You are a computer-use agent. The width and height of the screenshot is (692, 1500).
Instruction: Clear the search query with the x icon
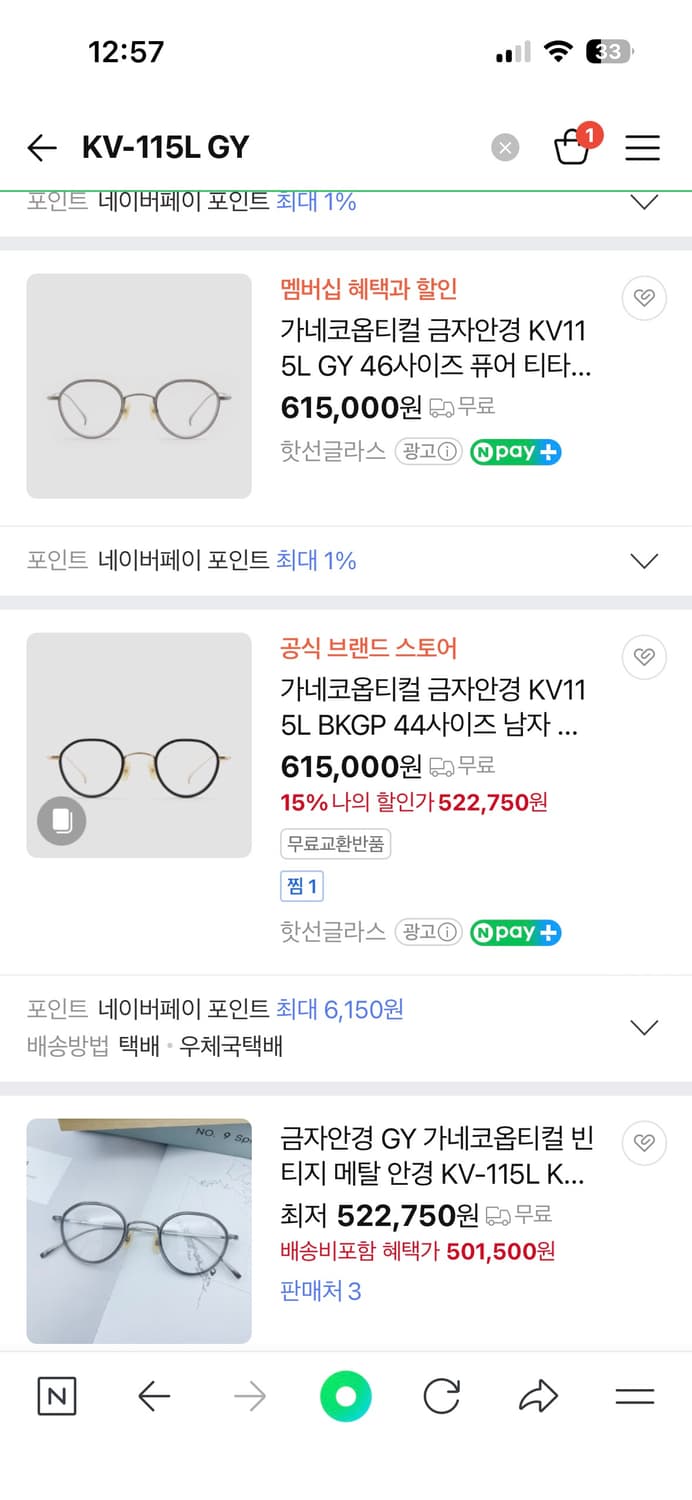point(506,147)
